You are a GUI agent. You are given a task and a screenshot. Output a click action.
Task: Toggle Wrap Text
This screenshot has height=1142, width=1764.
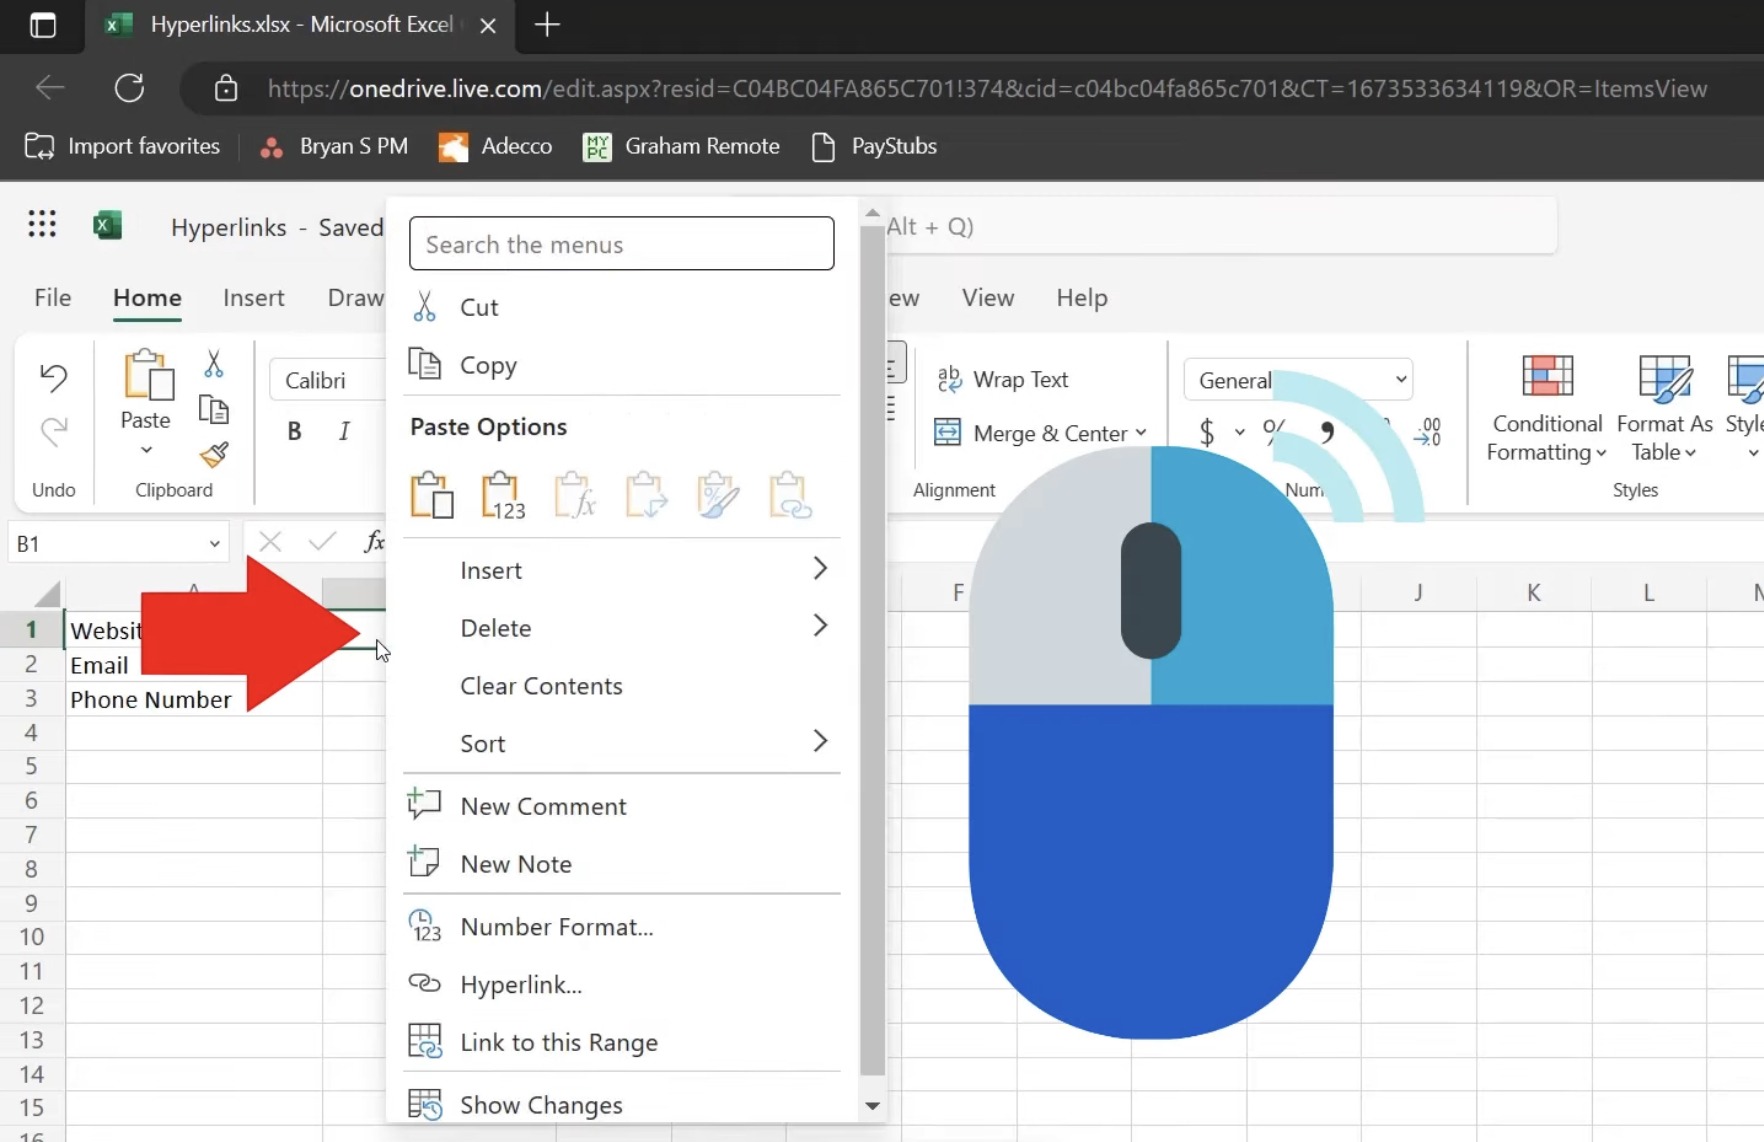[1003, 379]
